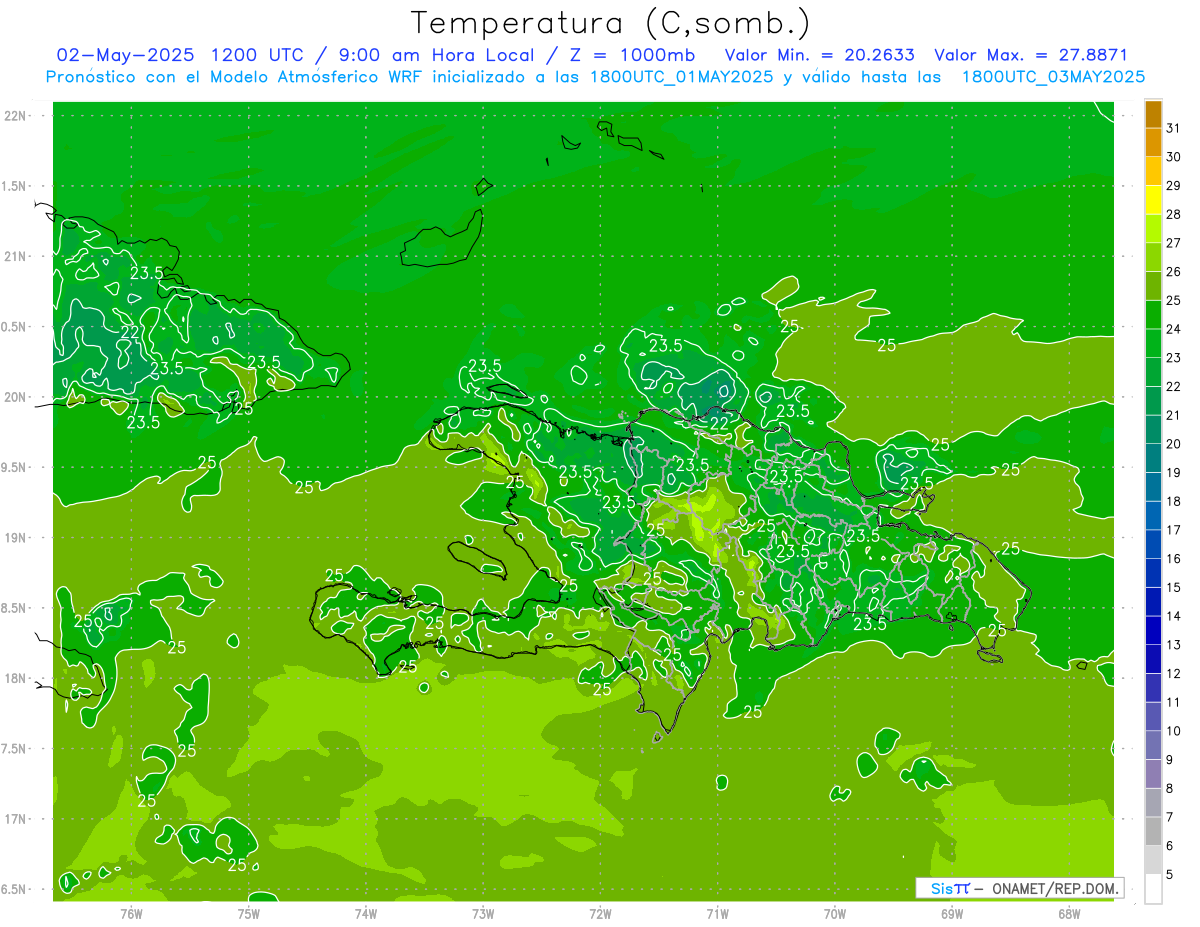Click the "Valor Max. = 27.8871" value

[x=1030, y=55]
